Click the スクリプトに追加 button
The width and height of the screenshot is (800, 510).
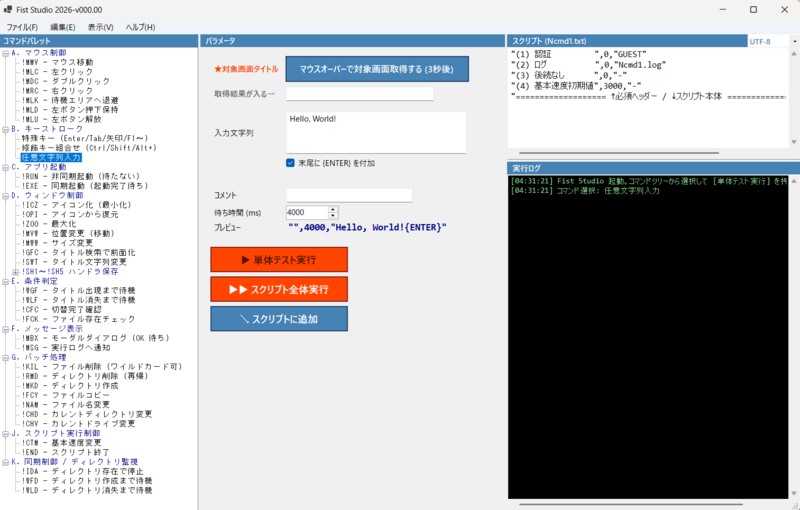(279, 319)
